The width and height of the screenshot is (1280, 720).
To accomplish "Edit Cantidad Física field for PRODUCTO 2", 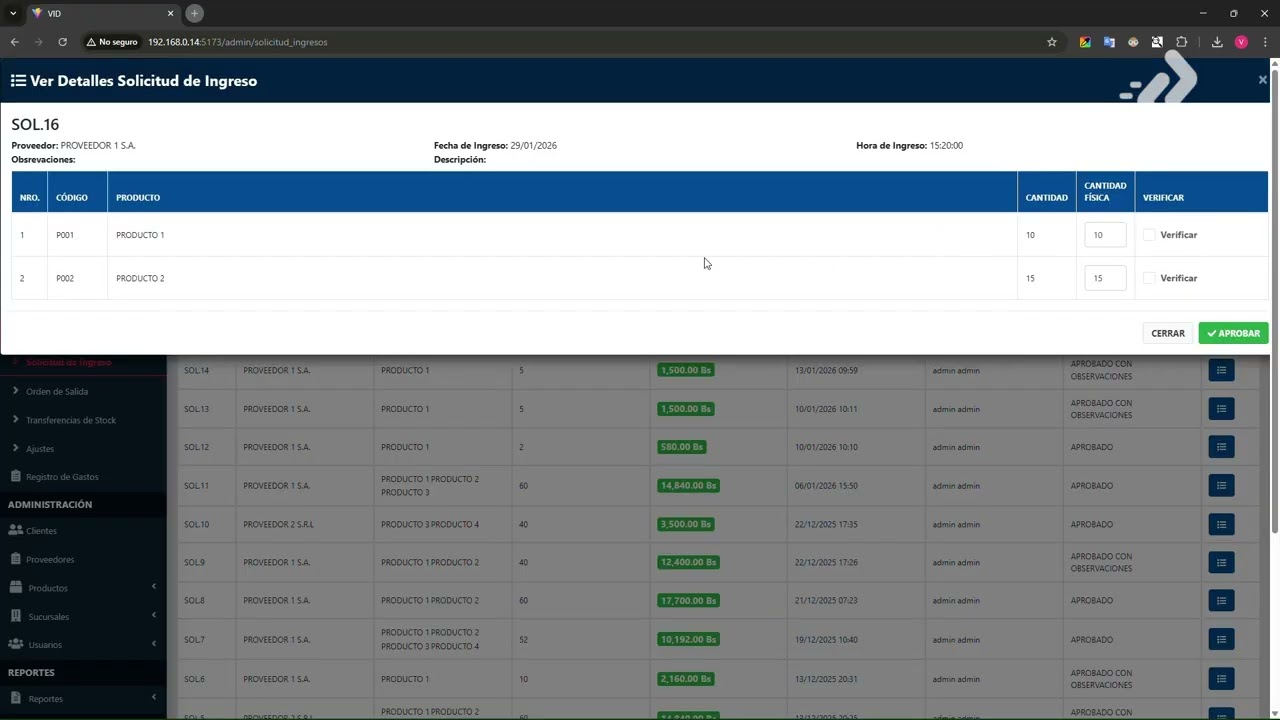I will (x=1105, y=278).
